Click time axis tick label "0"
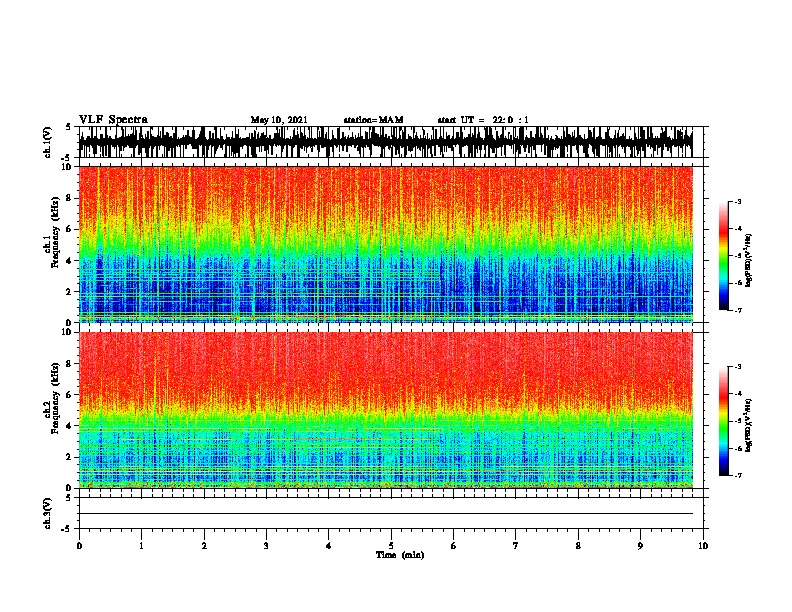Image resolution: width=792 pixels, height=612 pixels. [79, 546]
